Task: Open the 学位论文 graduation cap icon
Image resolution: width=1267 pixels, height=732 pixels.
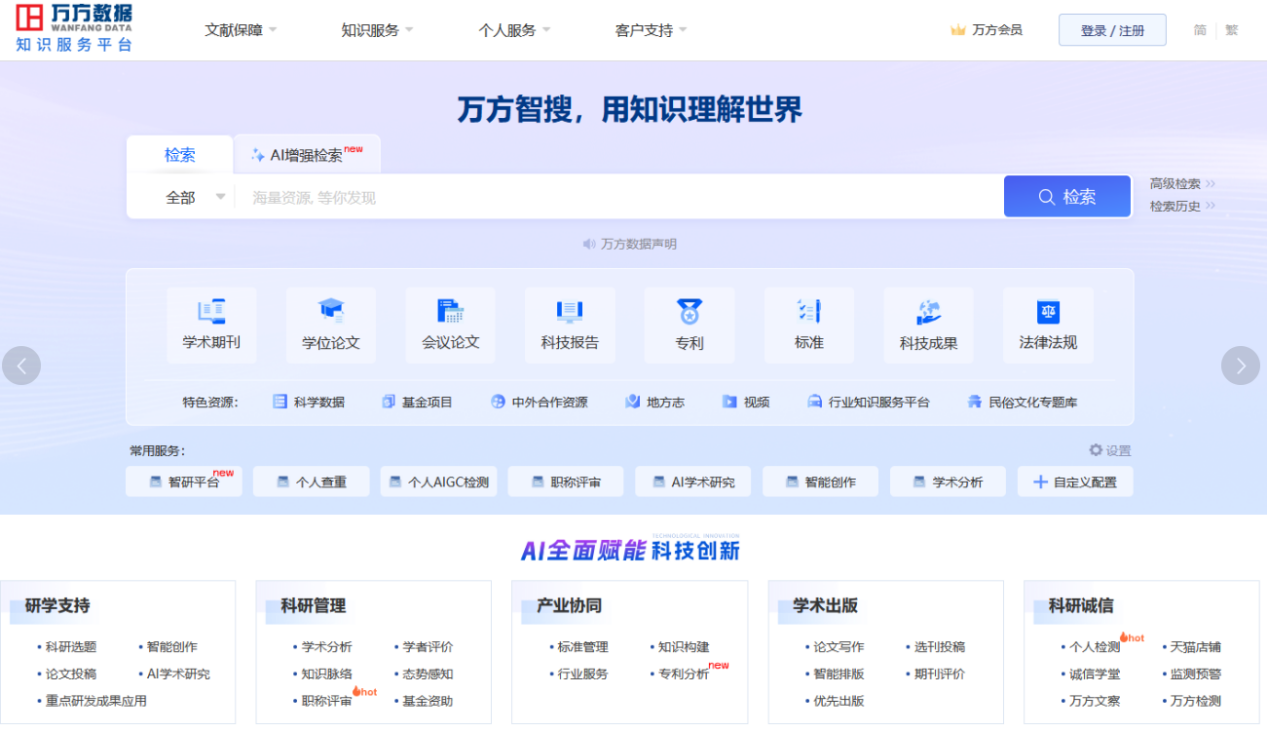Action: click(x=331, y=310)
